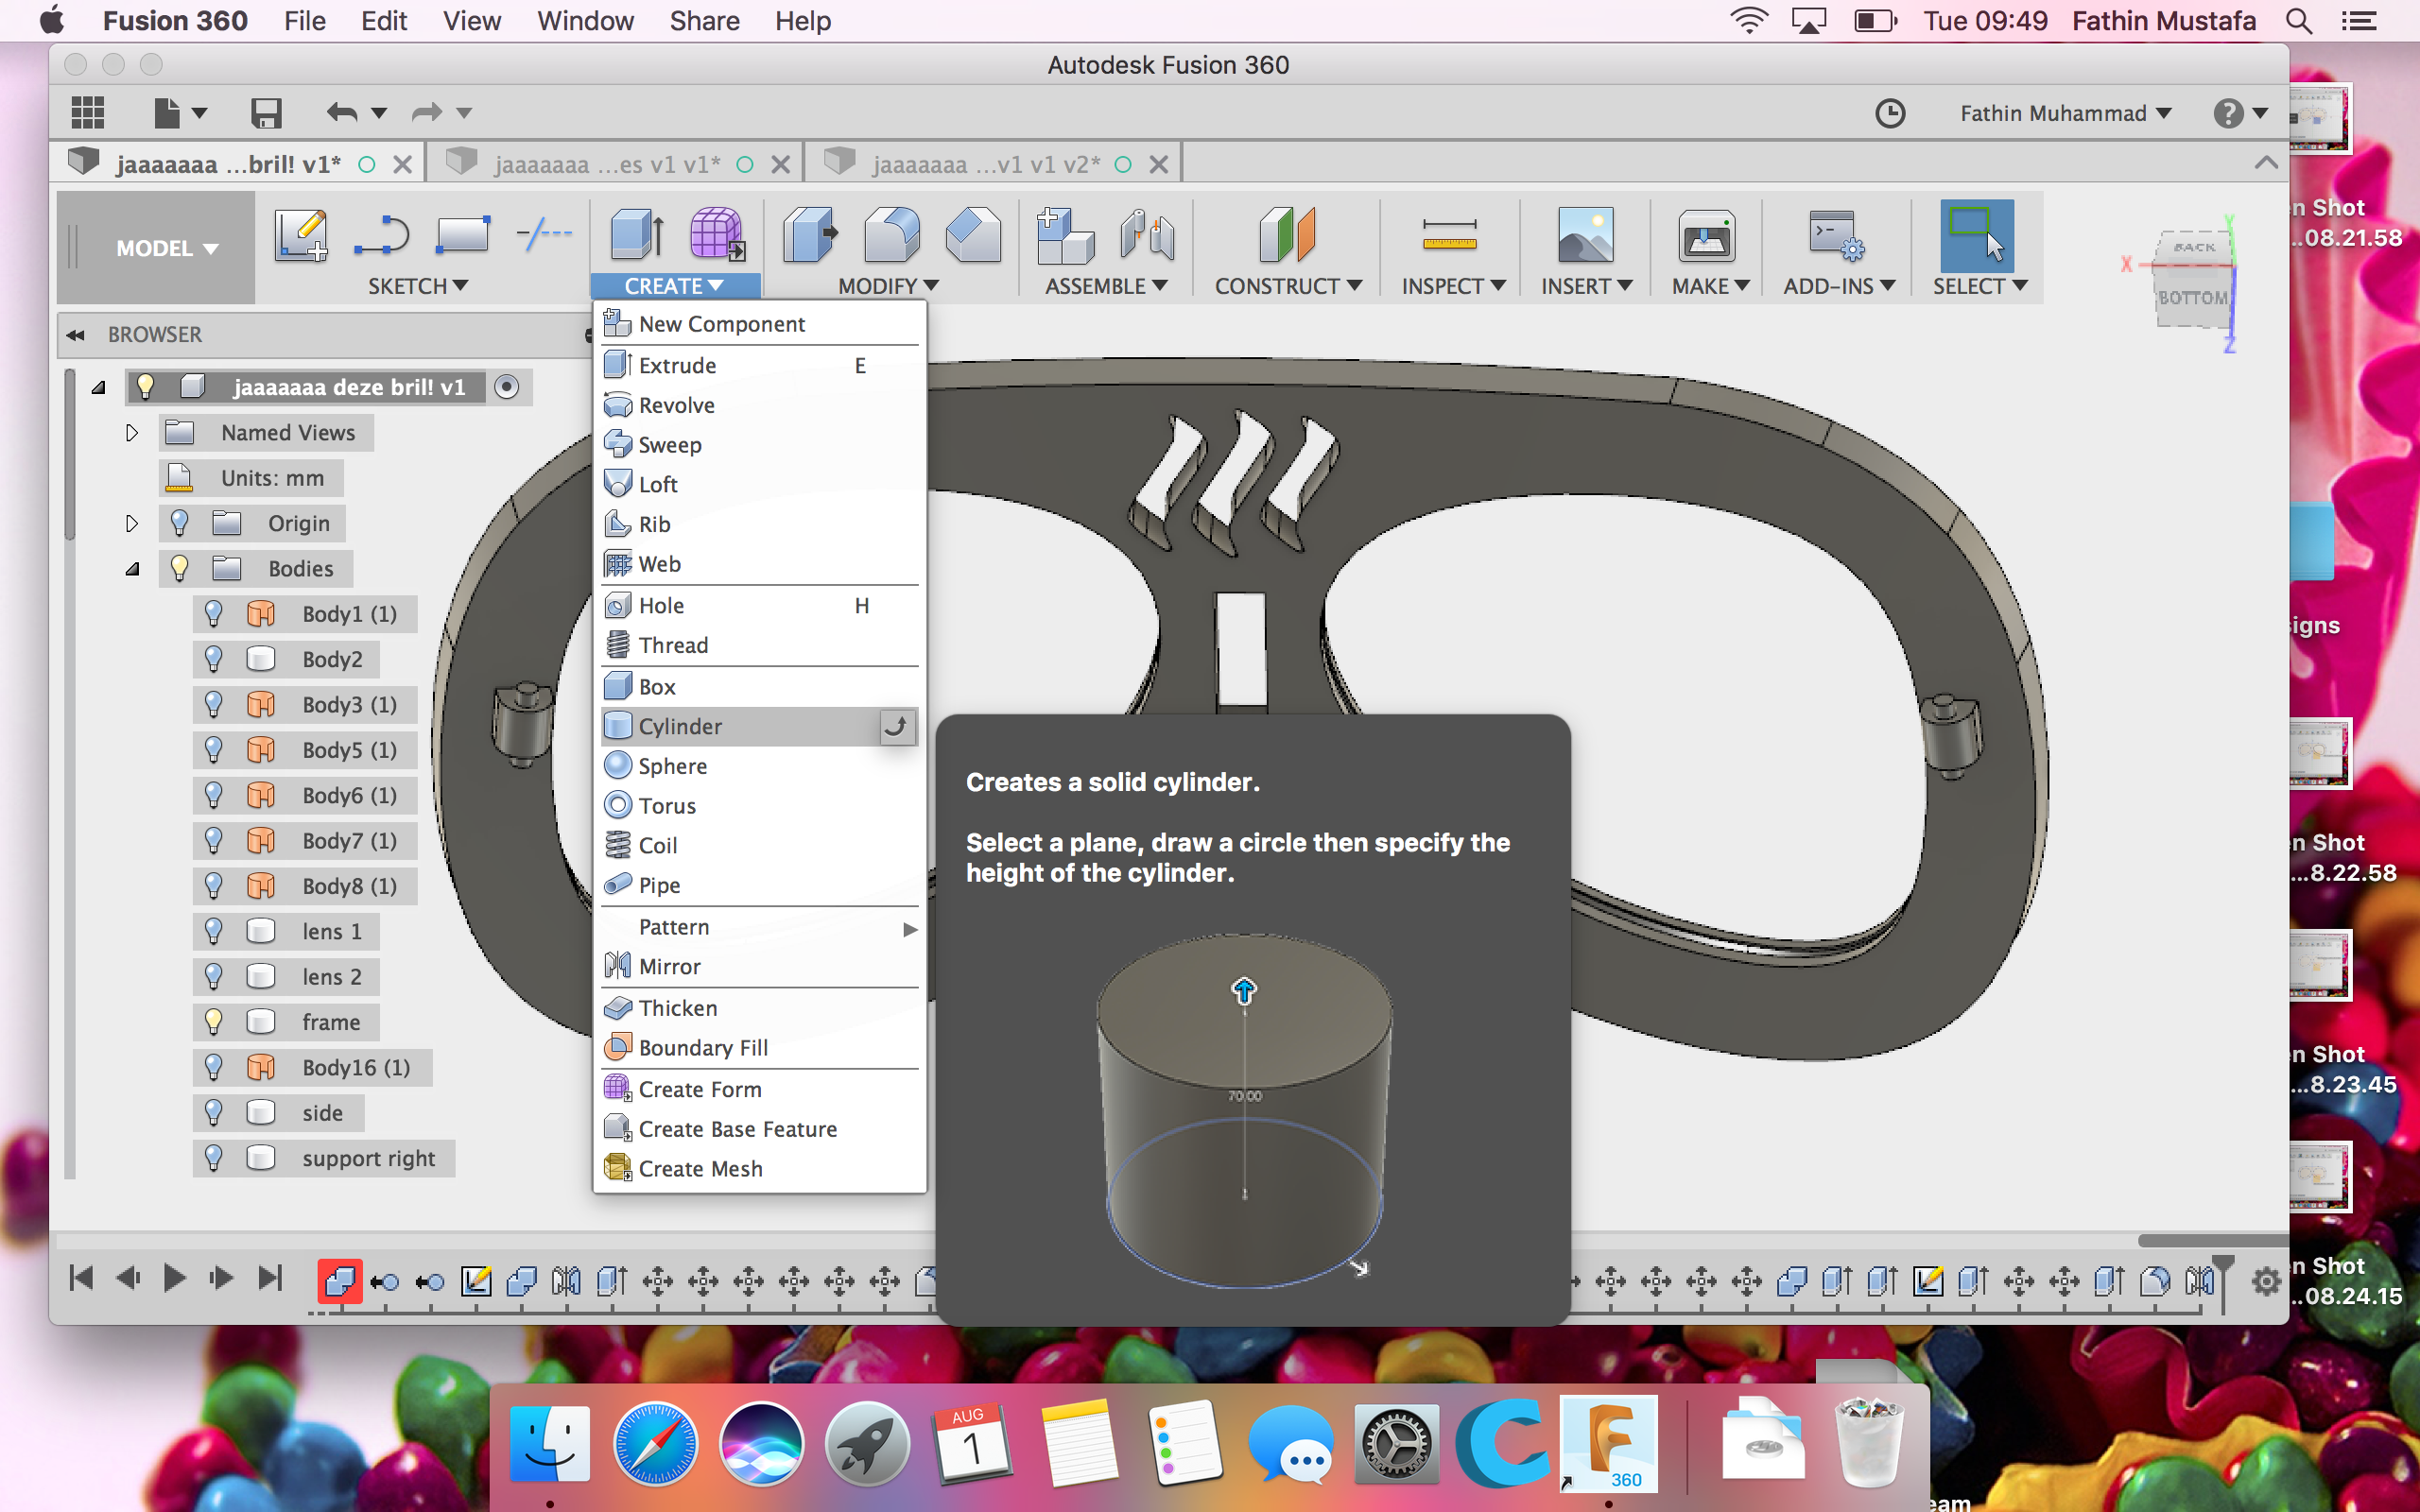Choose Revolve from the Create menu

(759, 405)
